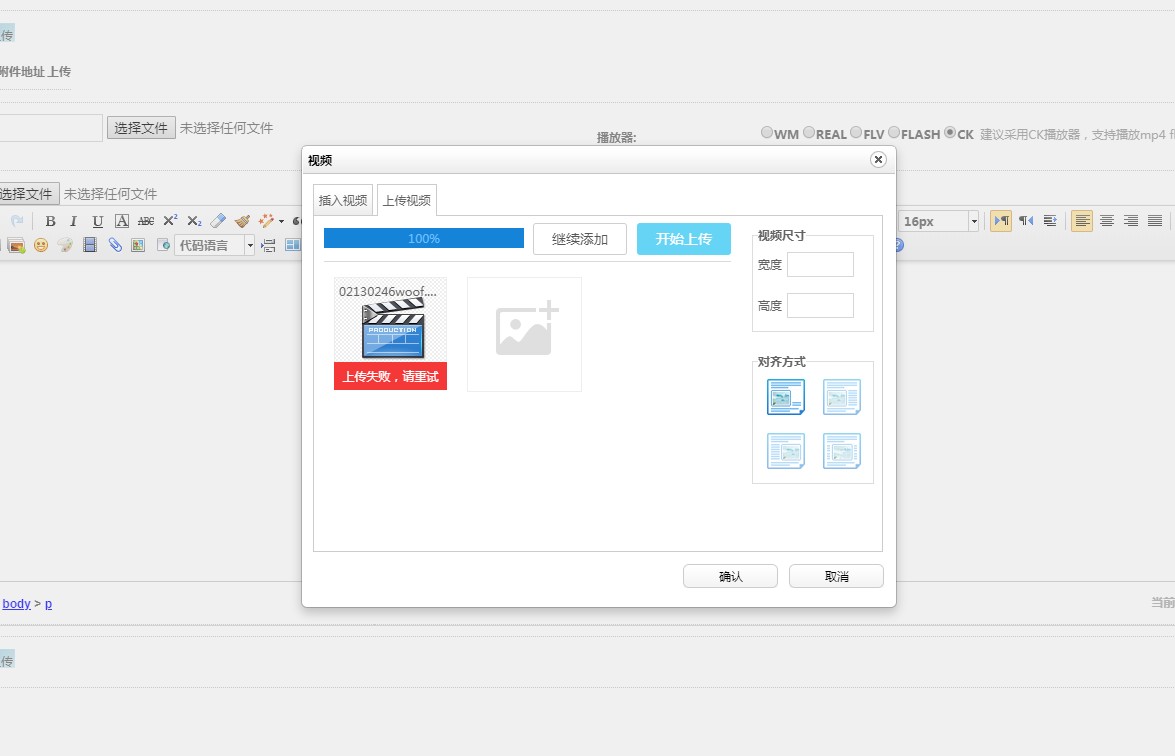Select the eraser clear-format icon

click(218, 221)
